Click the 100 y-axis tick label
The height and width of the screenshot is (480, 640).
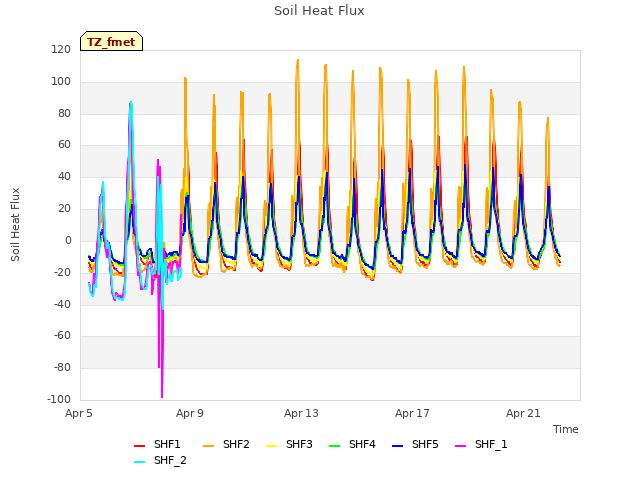pos(61,82)
